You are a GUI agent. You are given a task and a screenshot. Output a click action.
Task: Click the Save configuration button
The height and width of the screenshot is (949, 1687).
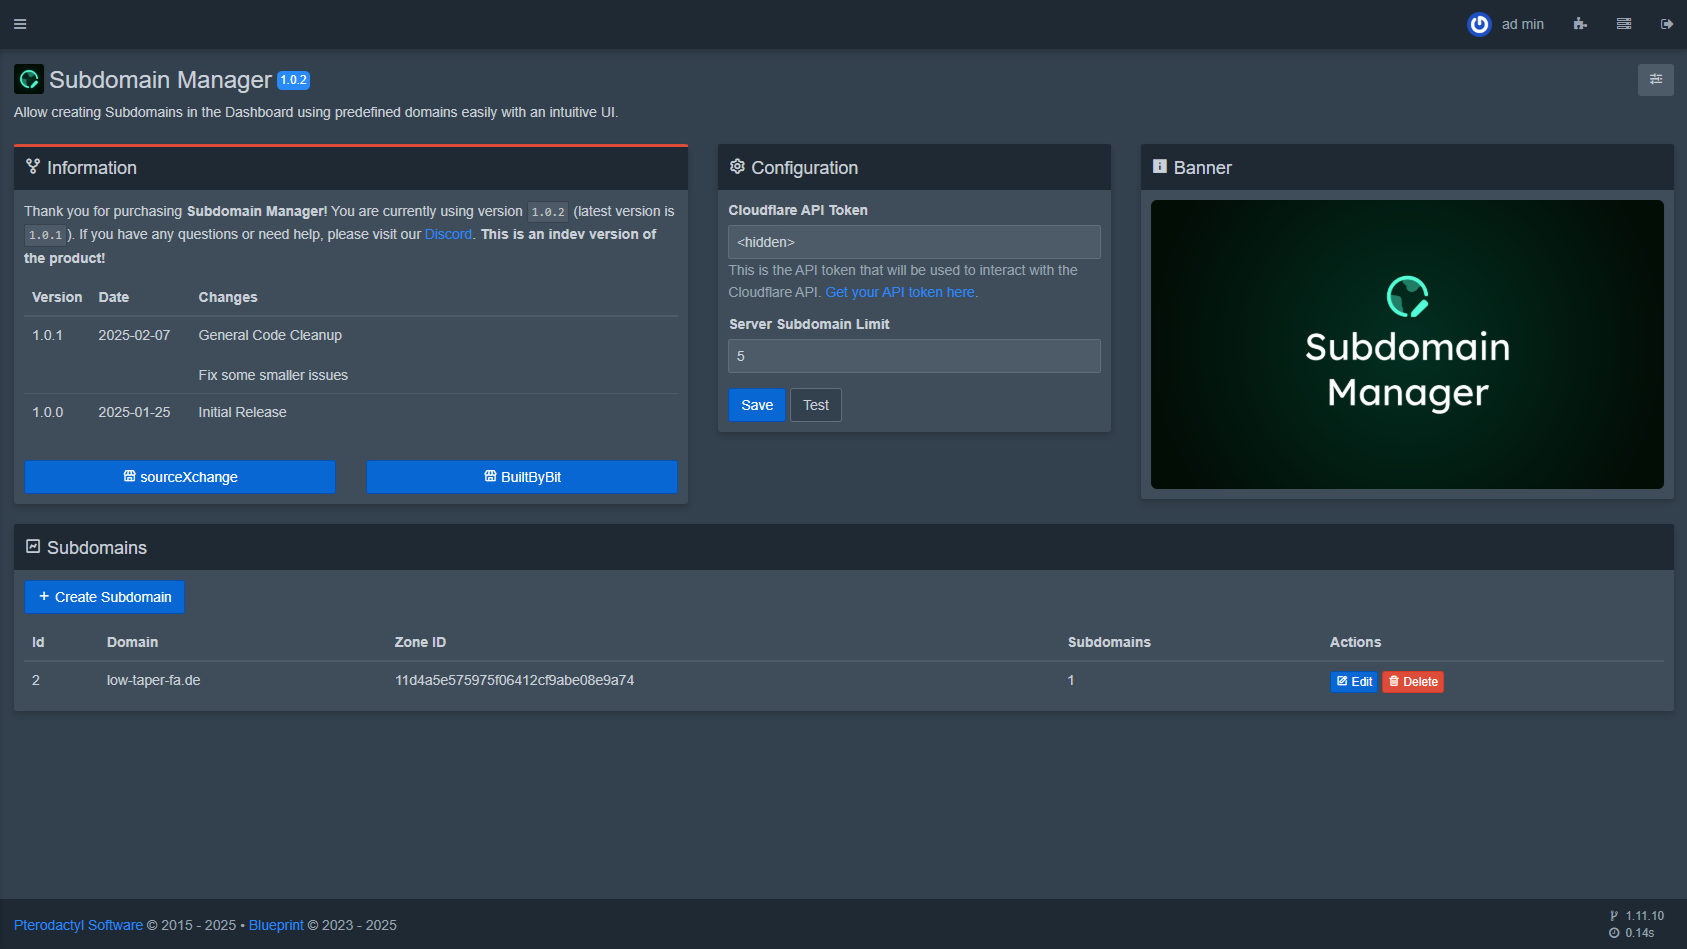[x=756, y=405]
